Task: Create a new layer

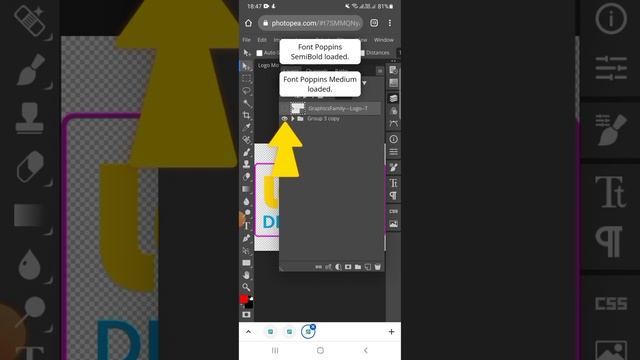Action: (367, 267)
